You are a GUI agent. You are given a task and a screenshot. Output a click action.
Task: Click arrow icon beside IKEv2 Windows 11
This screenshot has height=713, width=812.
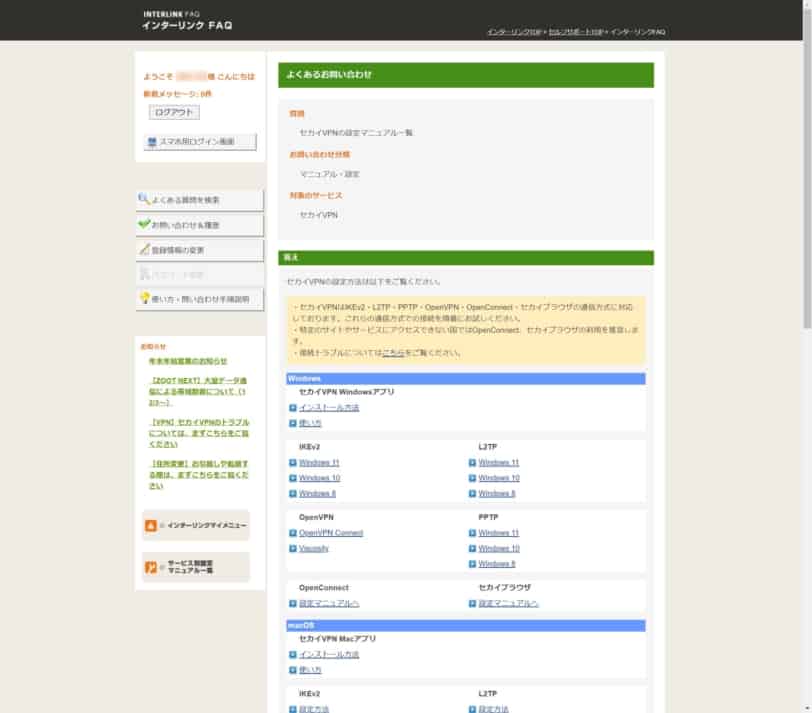point(293,463)
